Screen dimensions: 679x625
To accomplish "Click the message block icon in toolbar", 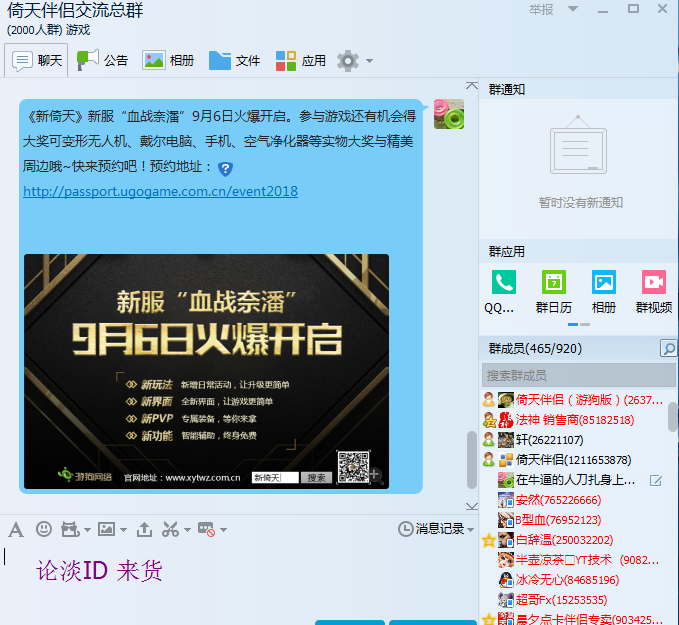I will point(207,529).
